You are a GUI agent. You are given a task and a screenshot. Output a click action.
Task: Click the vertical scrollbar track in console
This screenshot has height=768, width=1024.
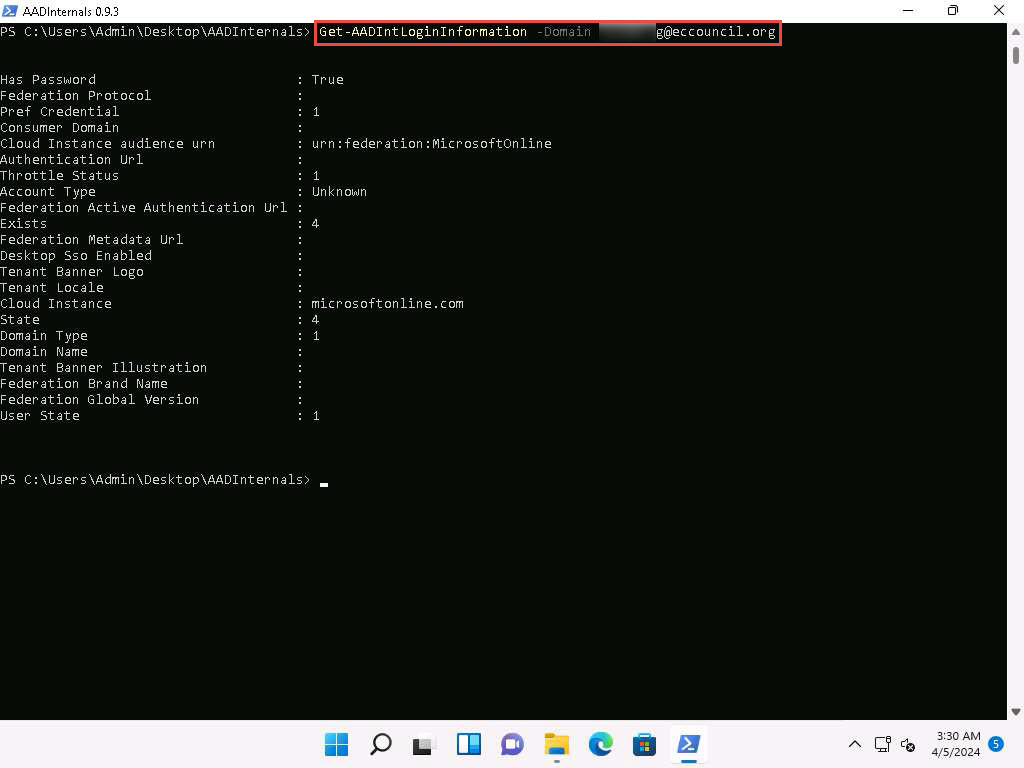point(1015,400)
